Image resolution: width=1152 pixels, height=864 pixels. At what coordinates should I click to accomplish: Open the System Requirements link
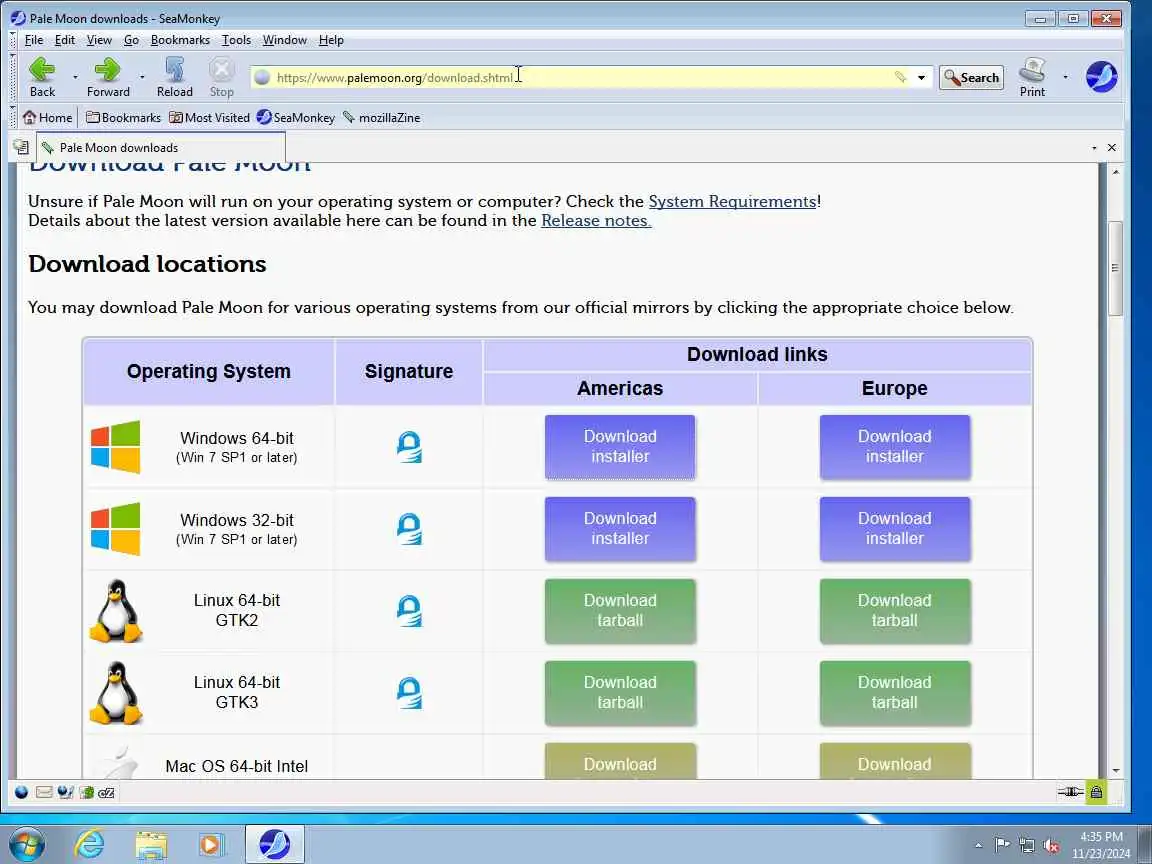coord(732,201)
